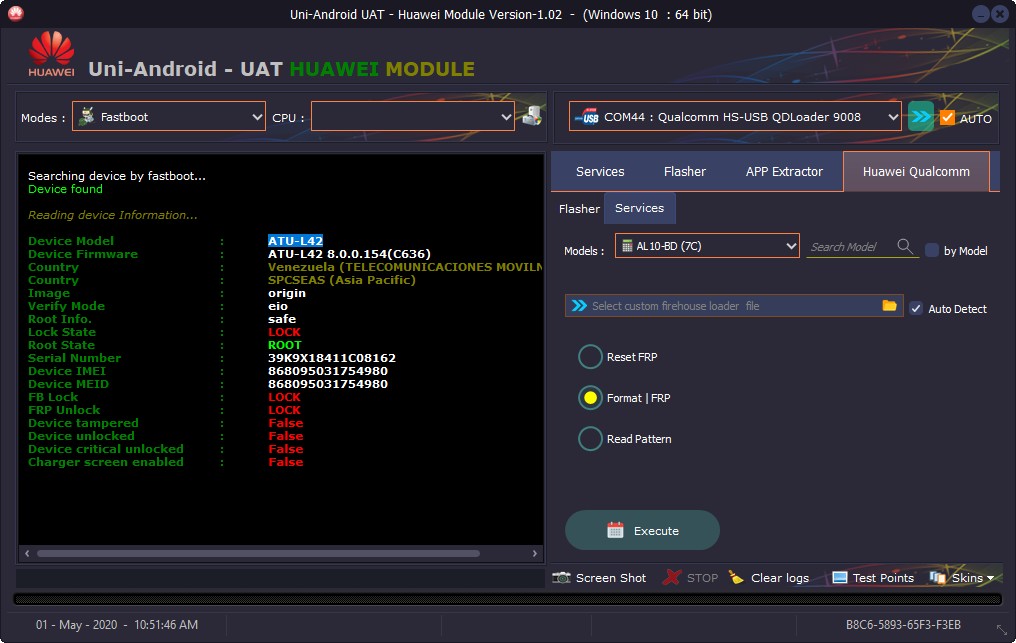Click the hardware ID B8C6-5893-65F3-F3EB
1016x643 pixels.
pos(903,625)
